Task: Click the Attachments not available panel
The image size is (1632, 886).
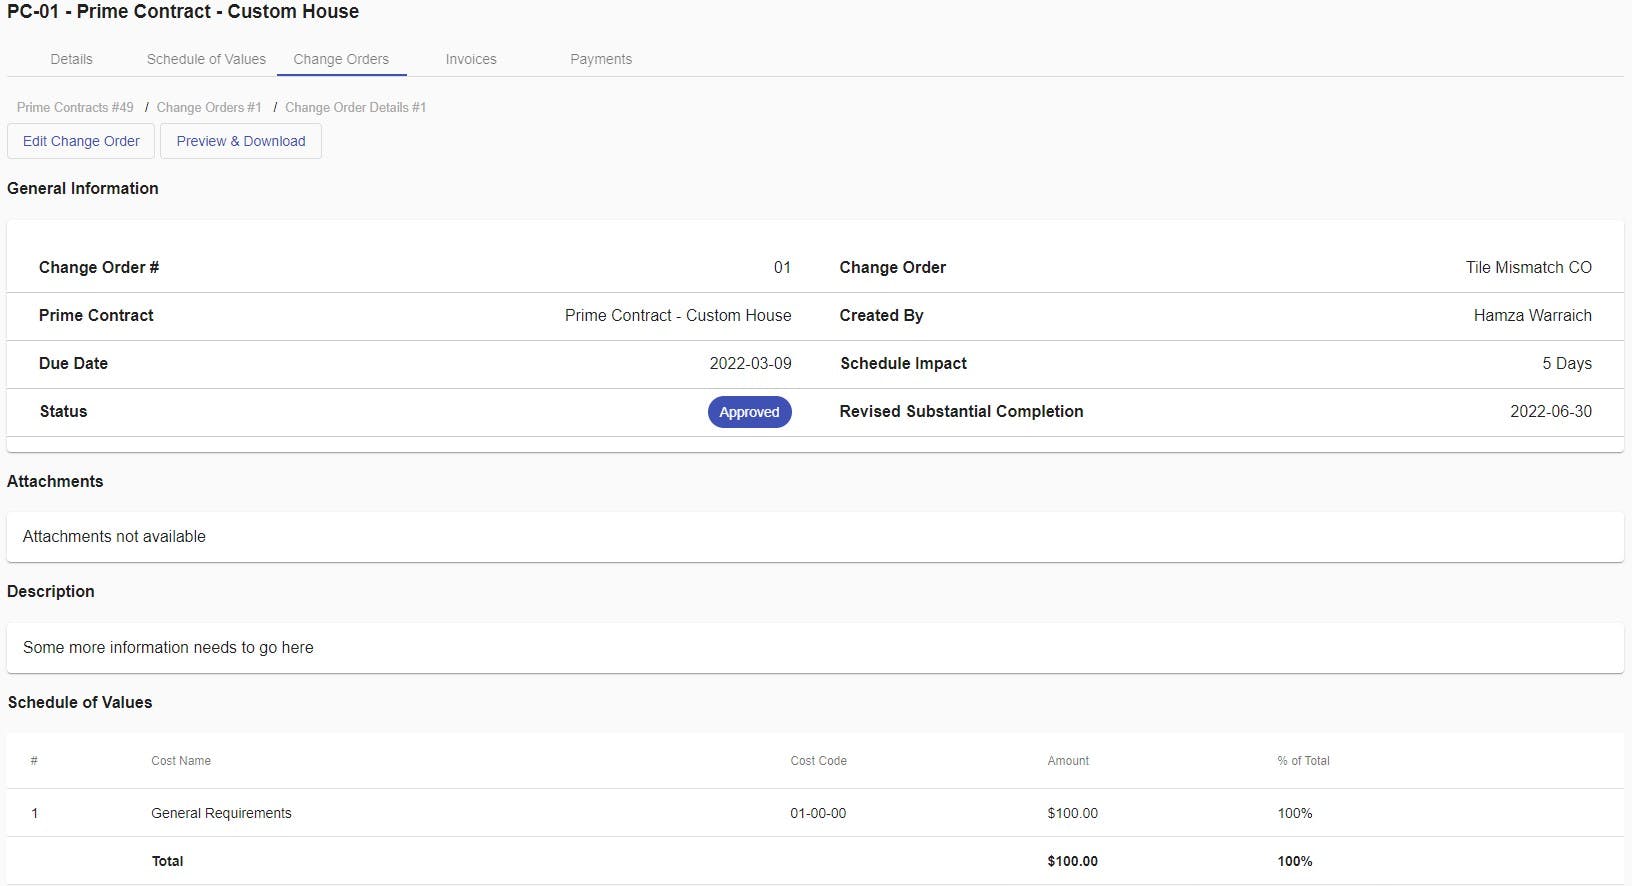Action: 815,537
